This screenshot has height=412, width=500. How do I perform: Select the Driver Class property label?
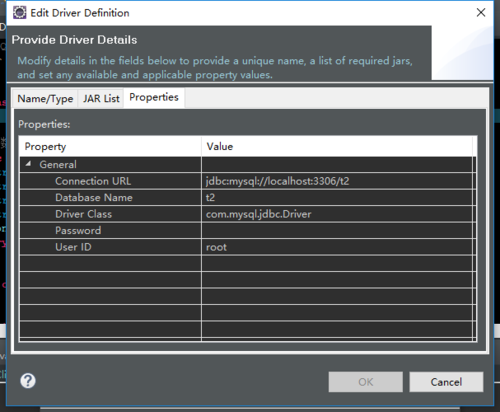click(x=83, y=214)
